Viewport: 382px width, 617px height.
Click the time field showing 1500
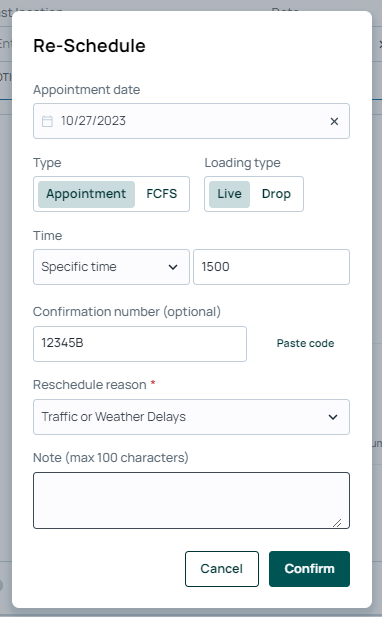coord(271,267)
